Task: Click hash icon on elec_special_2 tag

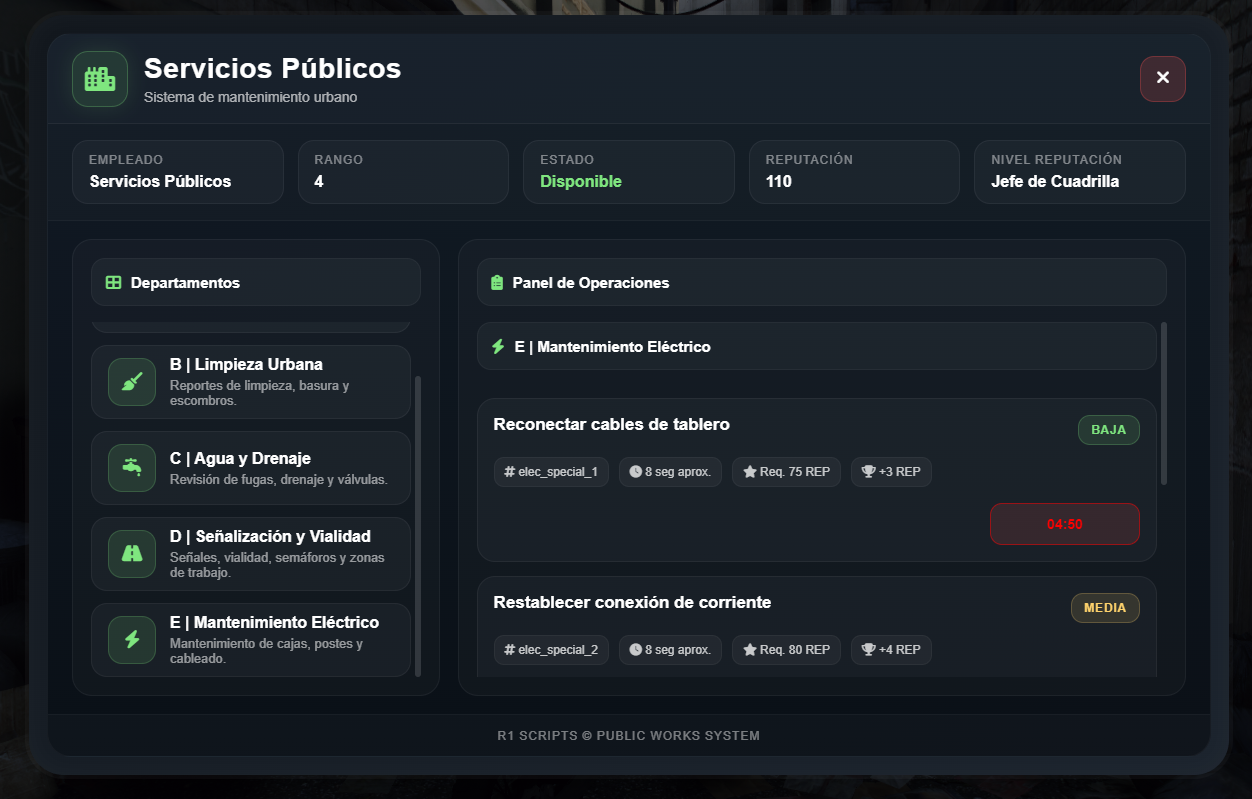Action: [x=510, y=650]
